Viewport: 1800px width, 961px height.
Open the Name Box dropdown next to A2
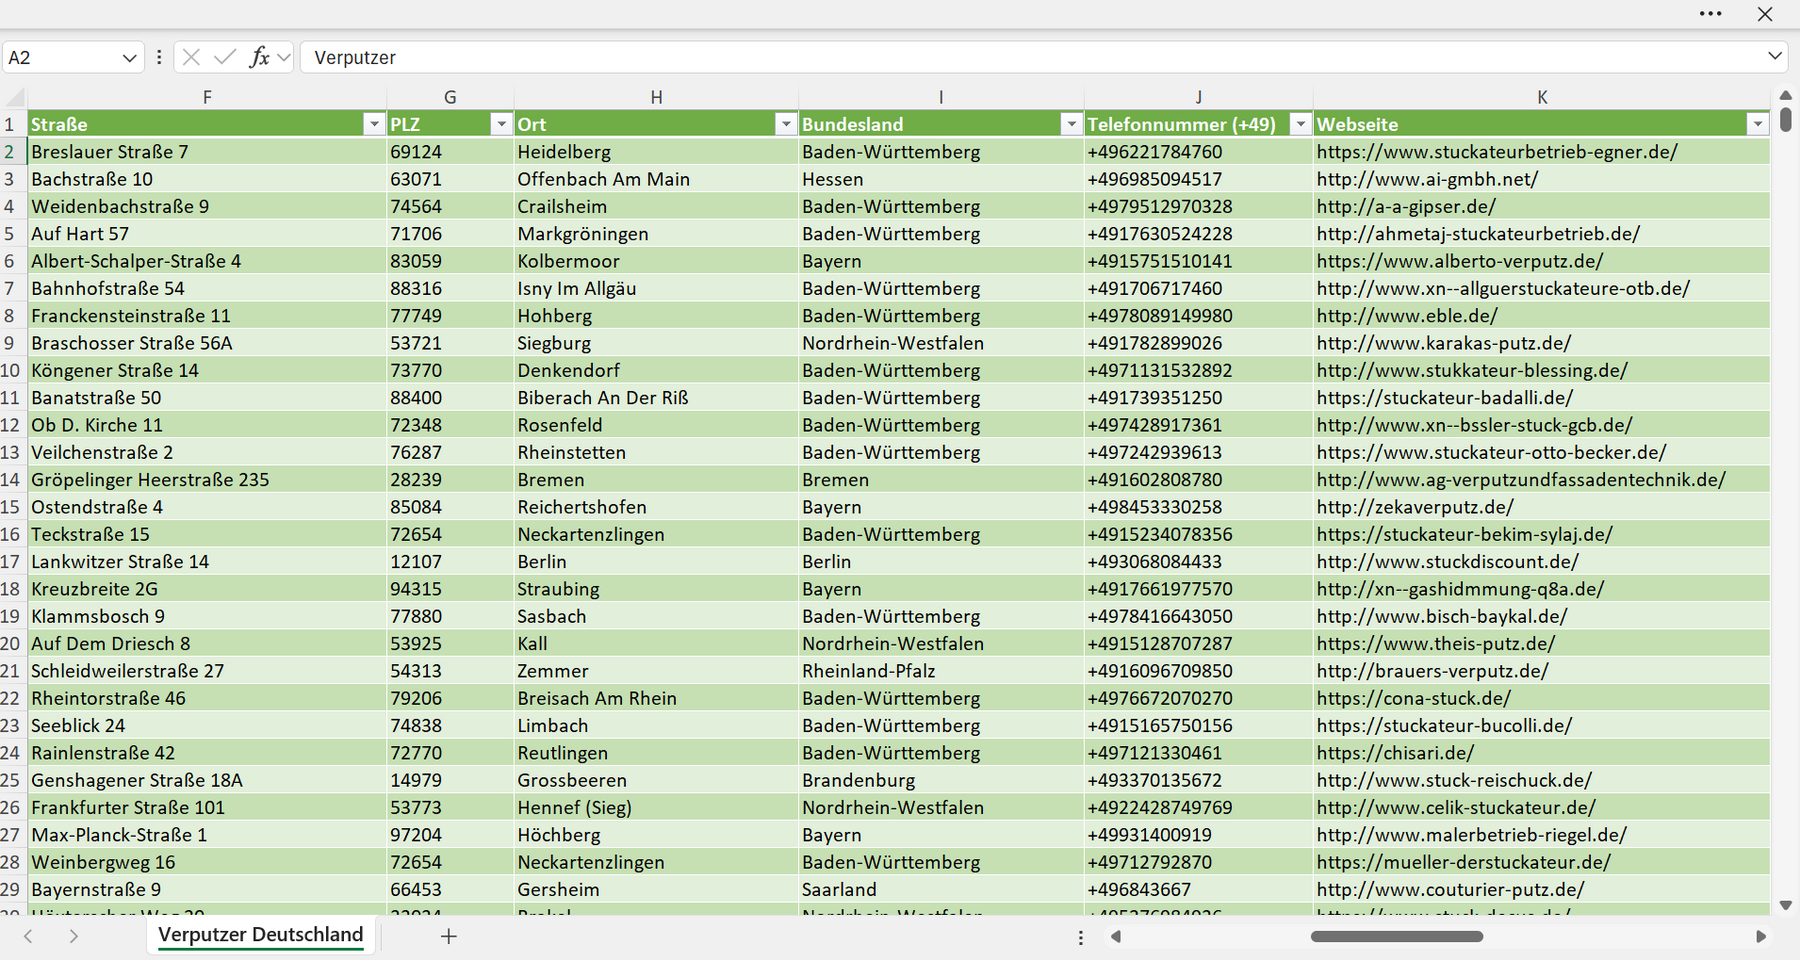point(129,58)
